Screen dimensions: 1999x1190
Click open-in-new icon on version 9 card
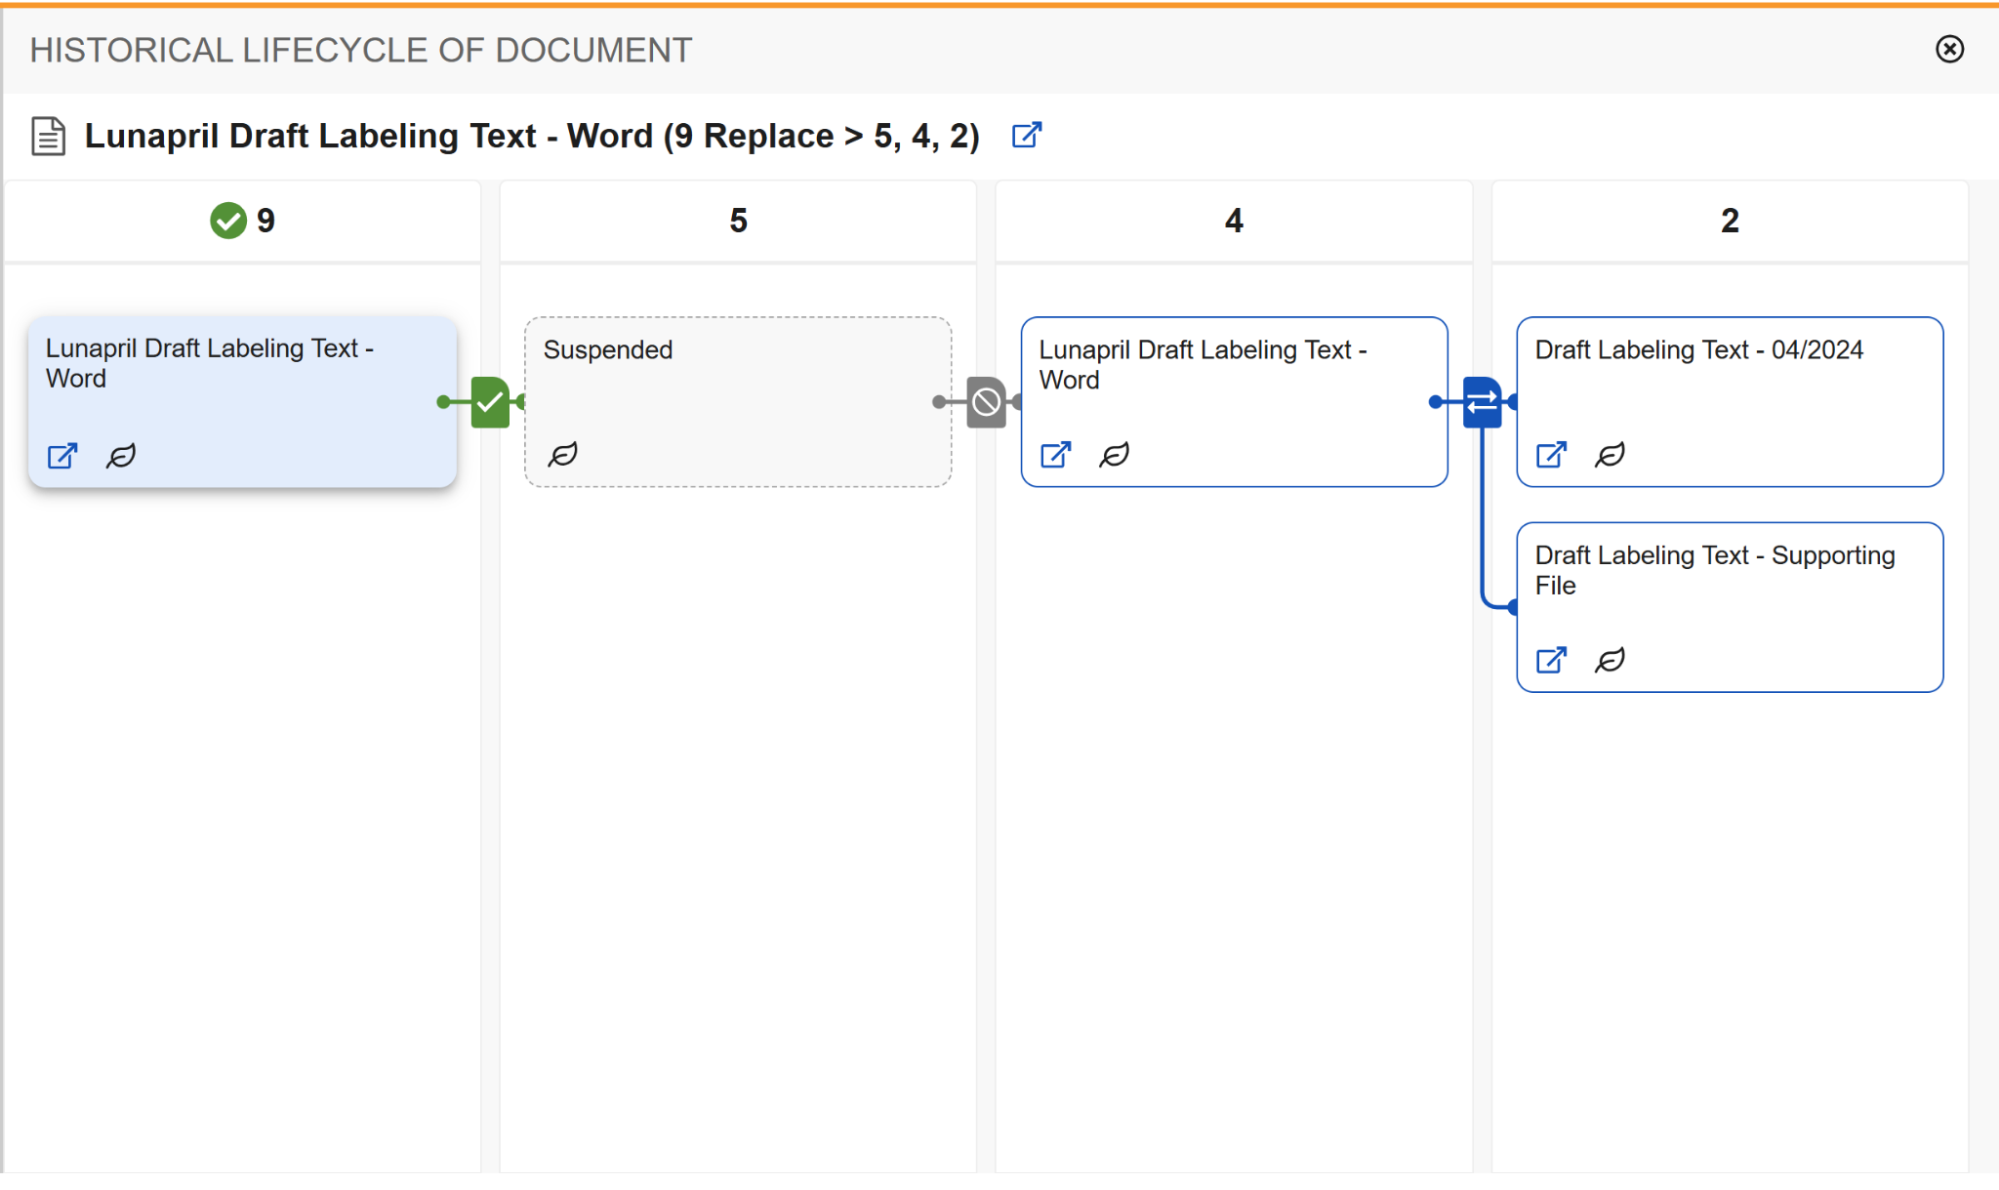62,456
